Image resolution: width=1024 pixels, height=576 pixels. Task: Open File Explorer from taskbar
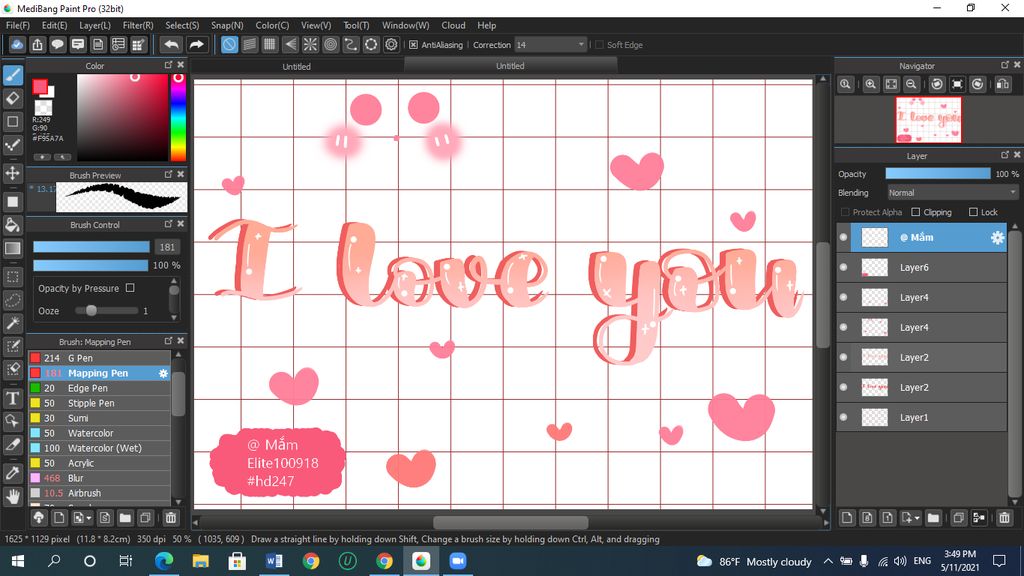[x=200, y=561]
